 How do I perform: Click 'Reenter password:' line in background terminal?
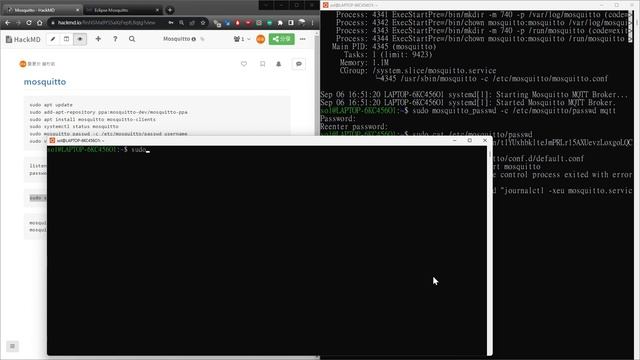tap(354, 127)
